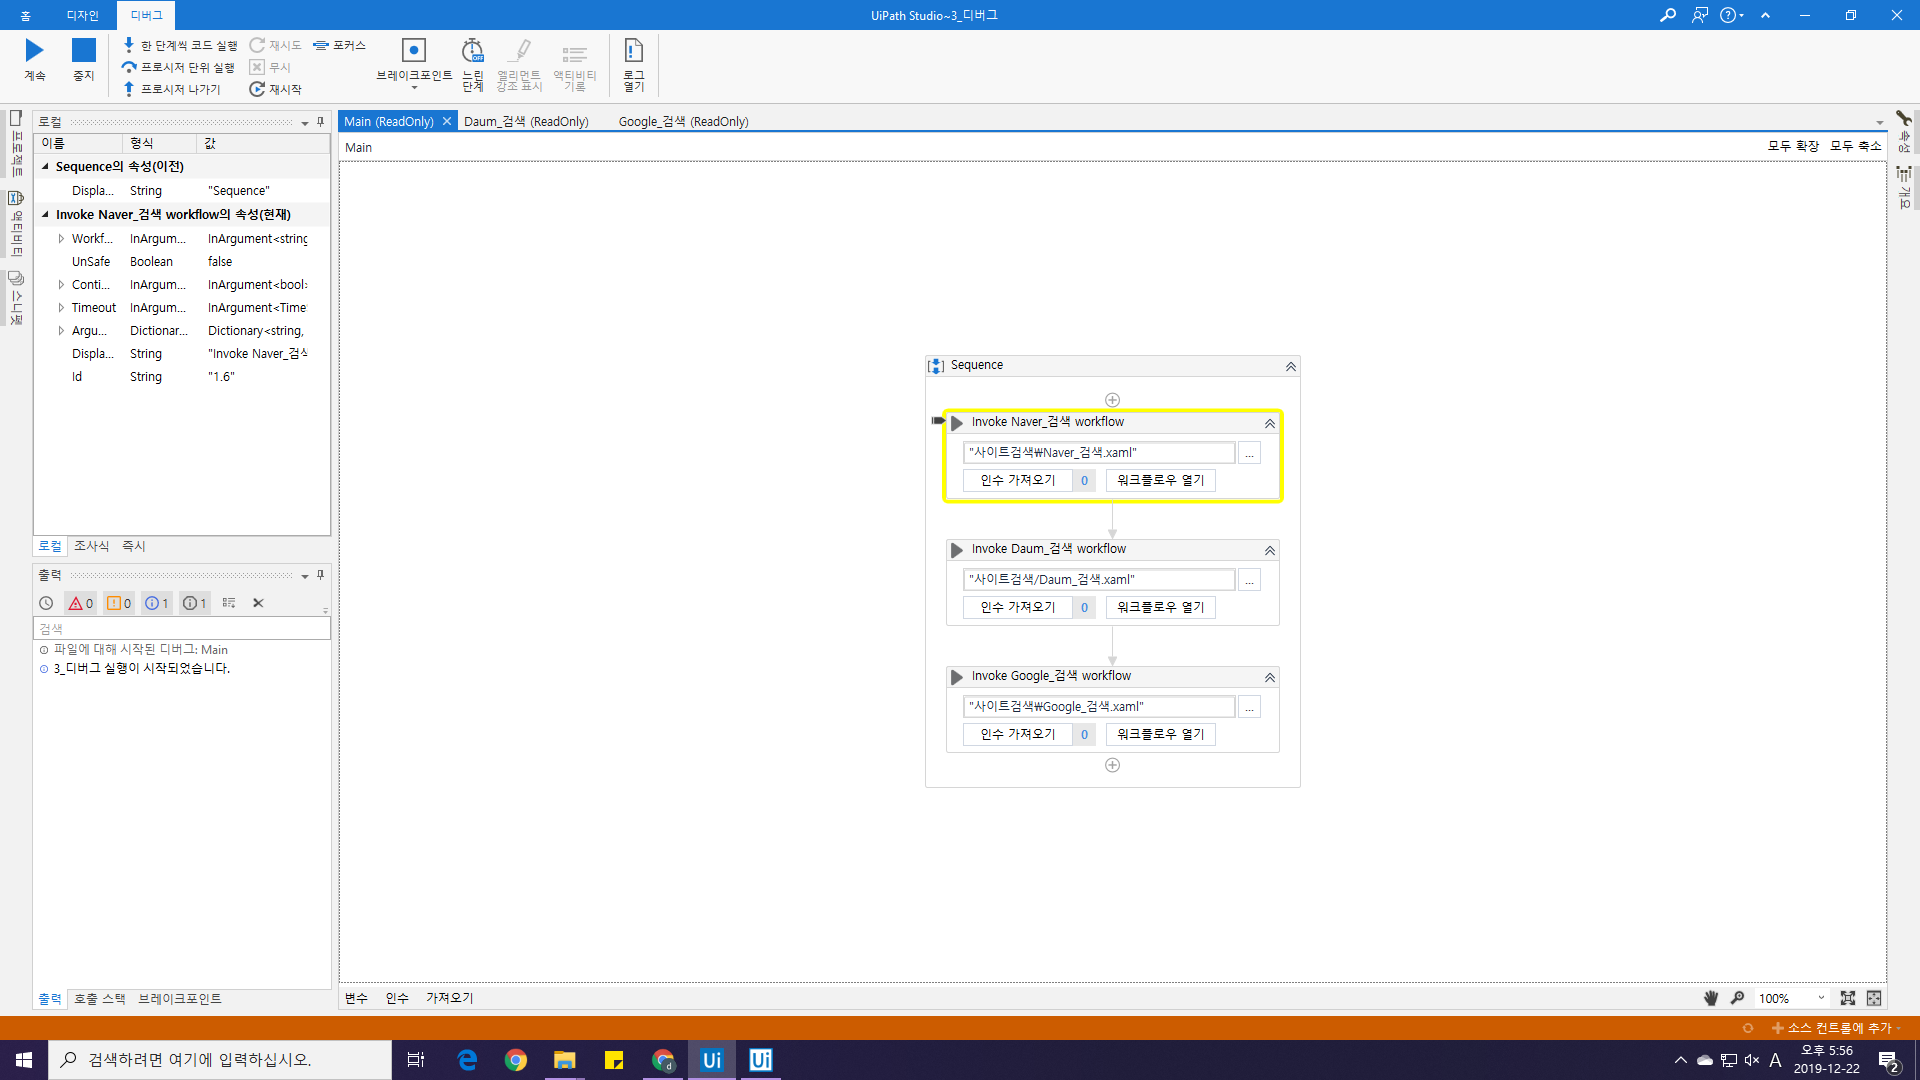Open the 브레이크포인트 dropdown arrow
The height and width of the screenshot is (1080, 1920).
414,88
